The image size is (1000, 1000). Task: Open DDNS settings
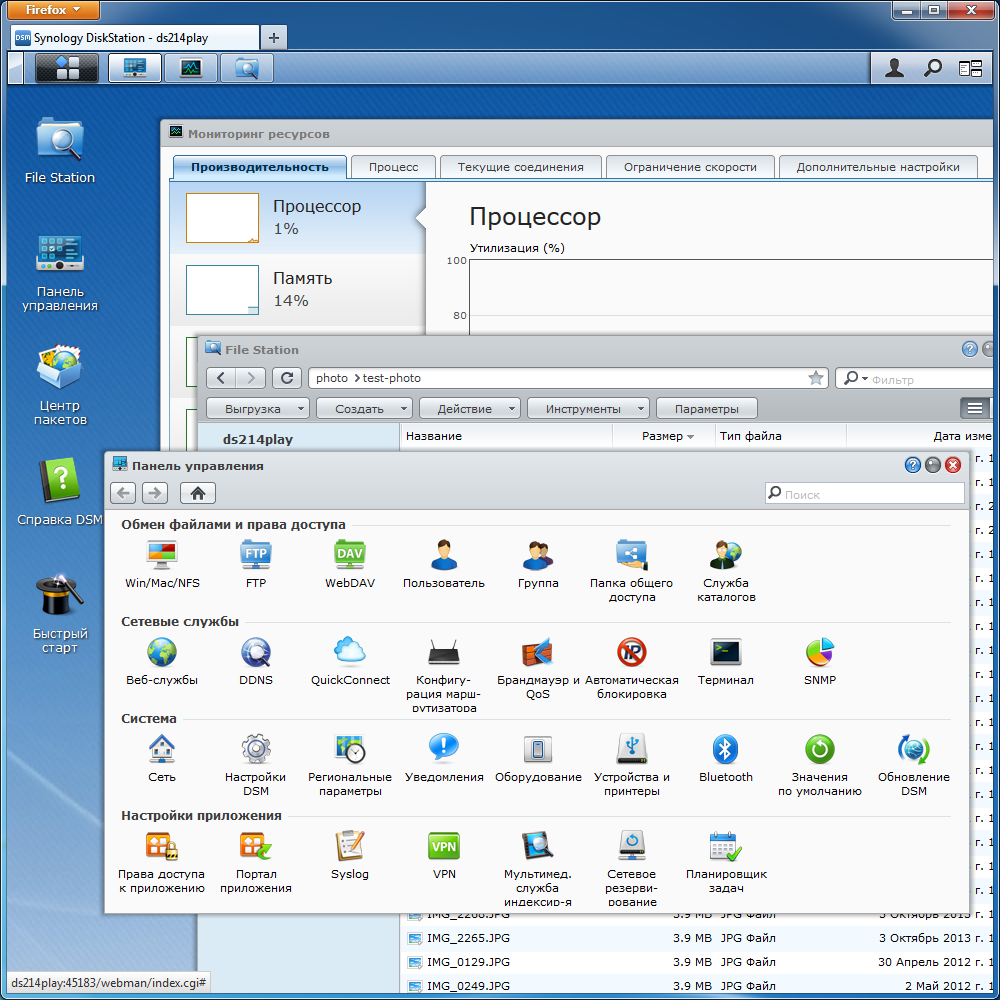click(x=256, y=661)
